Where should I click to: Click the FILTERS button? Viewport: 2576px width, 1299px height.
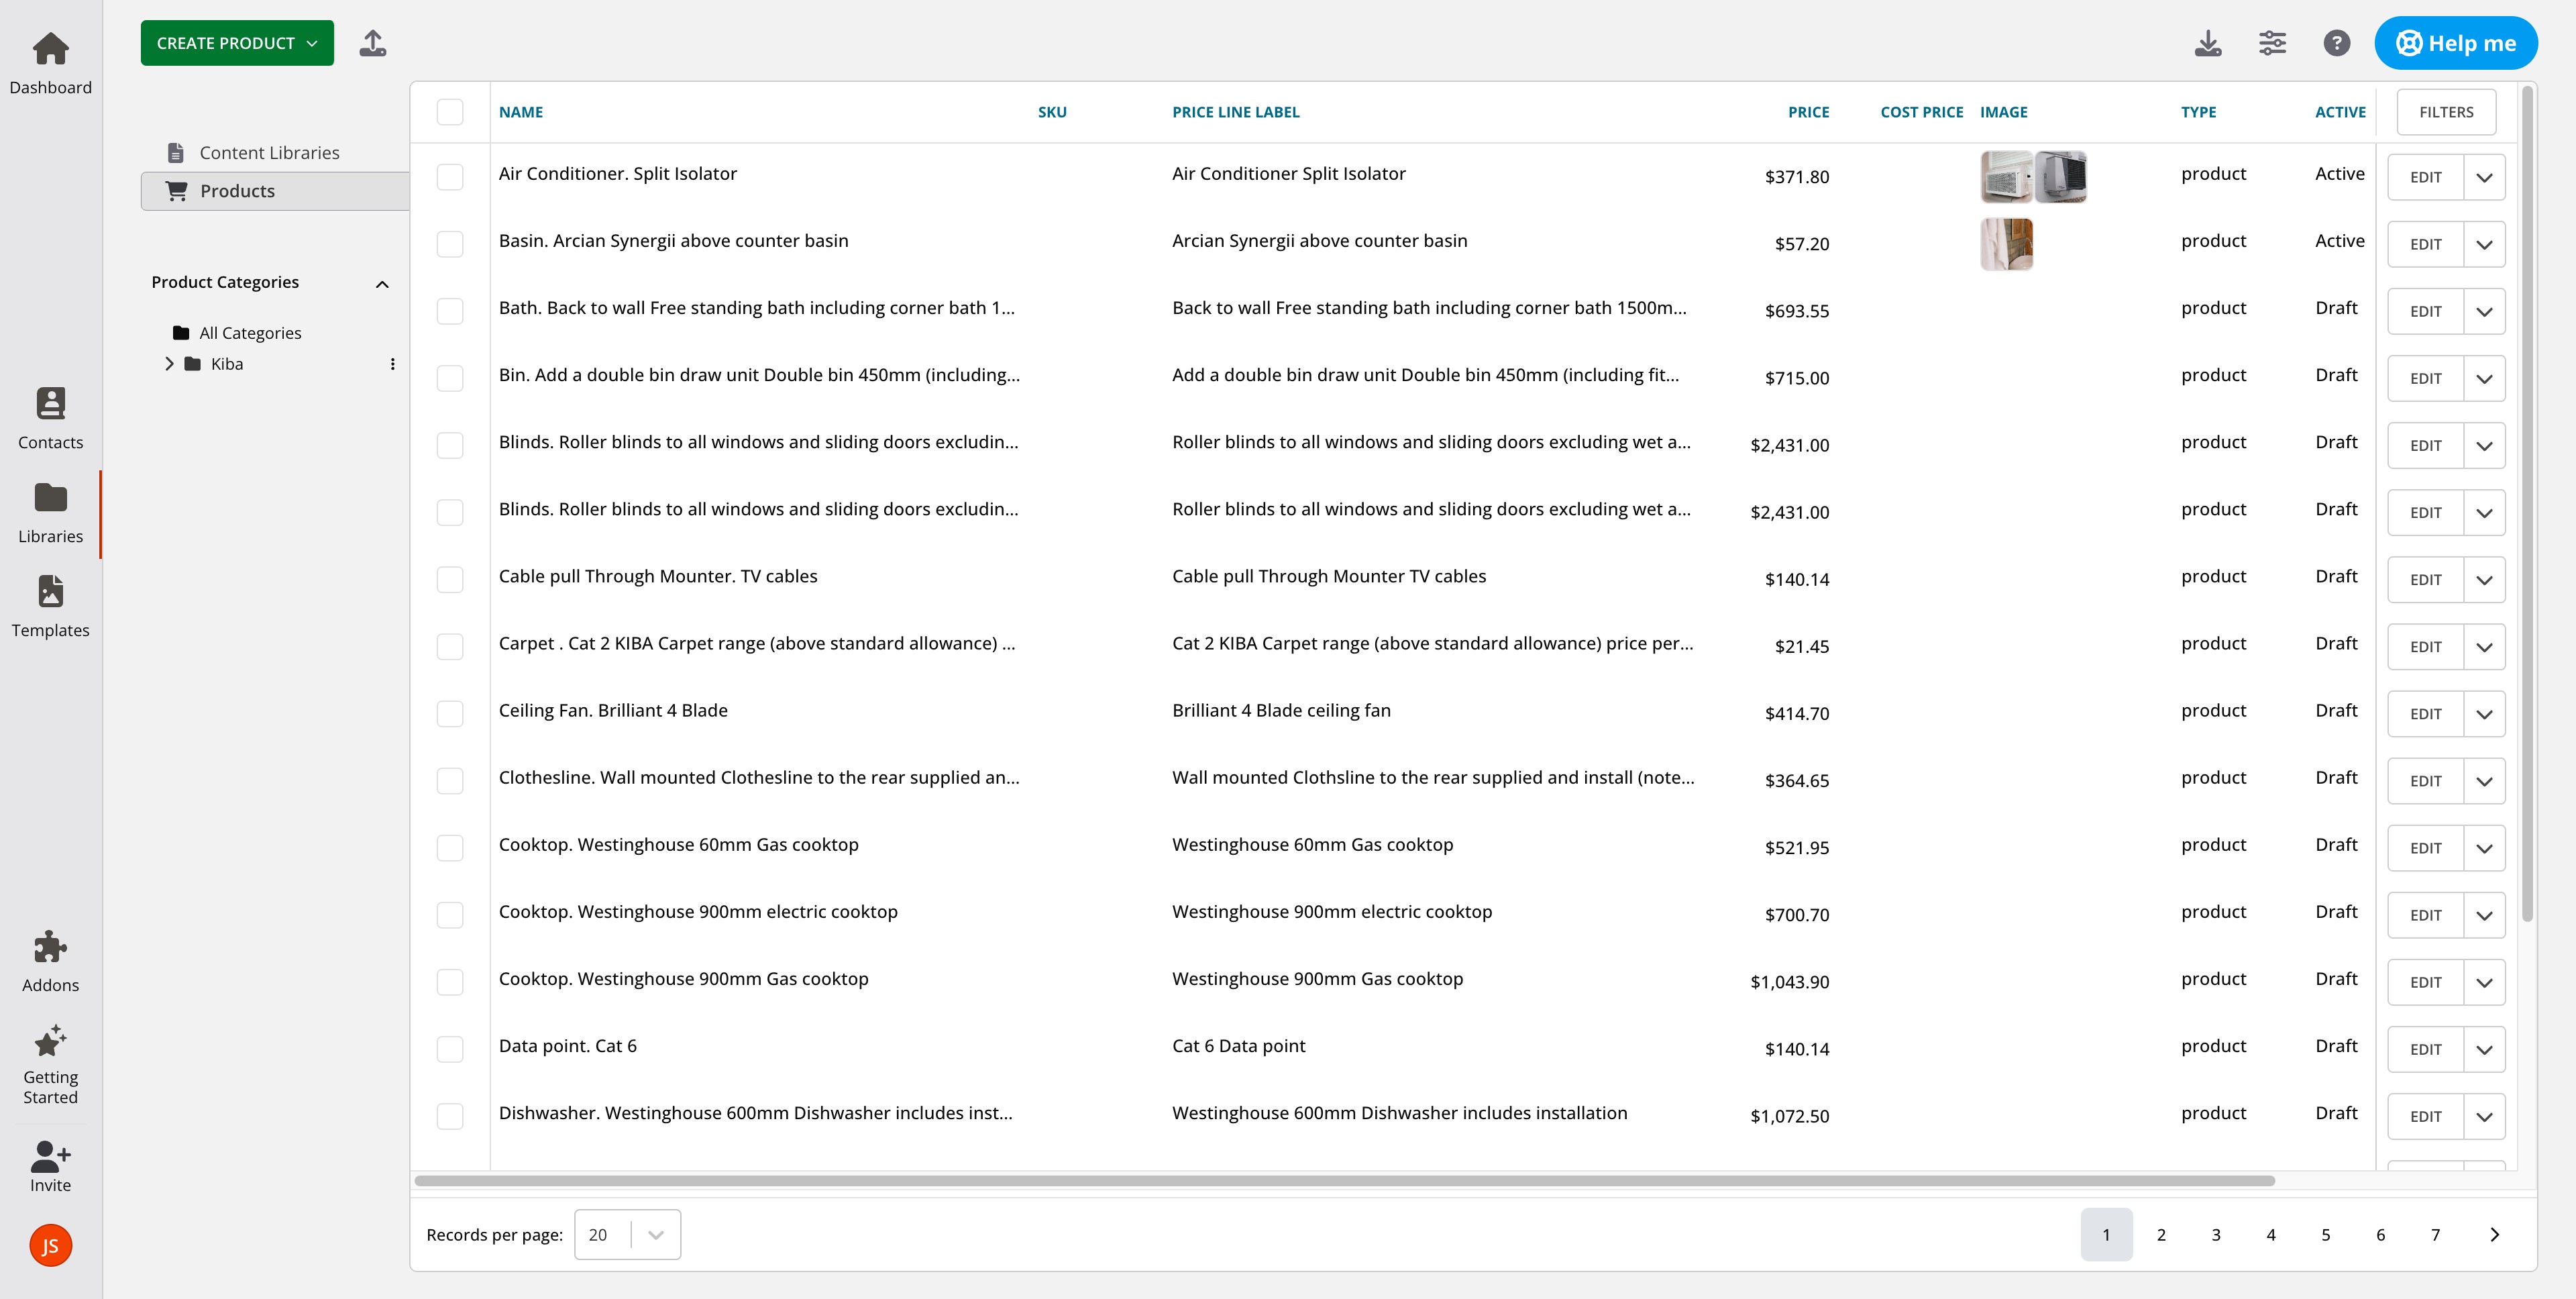pyautogui.click(x=2446, y=112)
